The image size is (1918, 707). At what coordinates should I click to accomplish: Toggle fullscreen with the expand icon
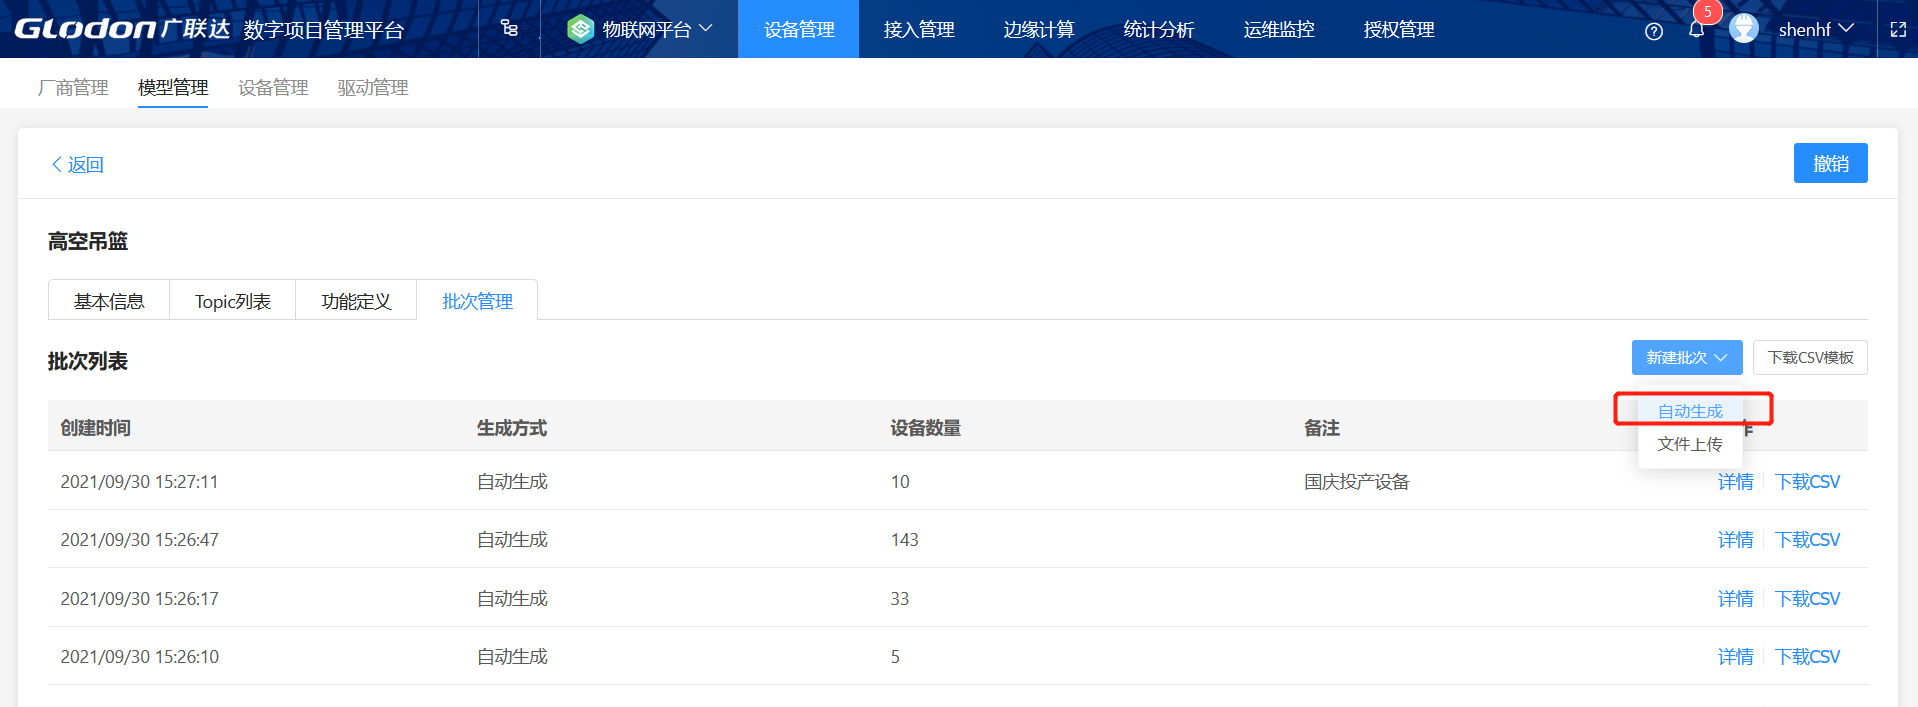click(x=1898, y=30)
